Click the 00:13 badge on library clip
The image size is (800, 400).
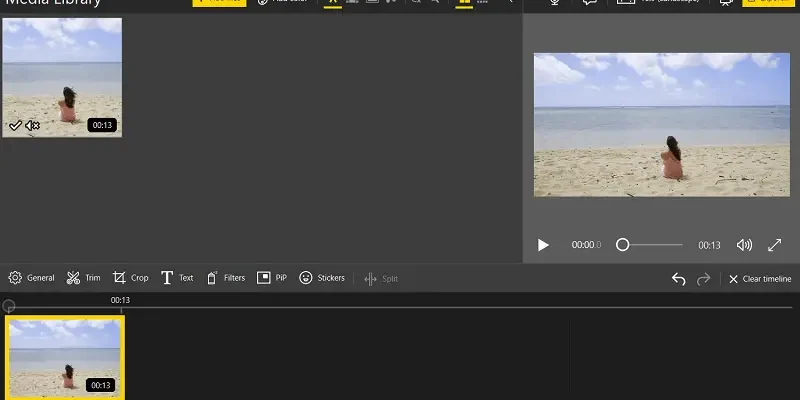[102, 125]
